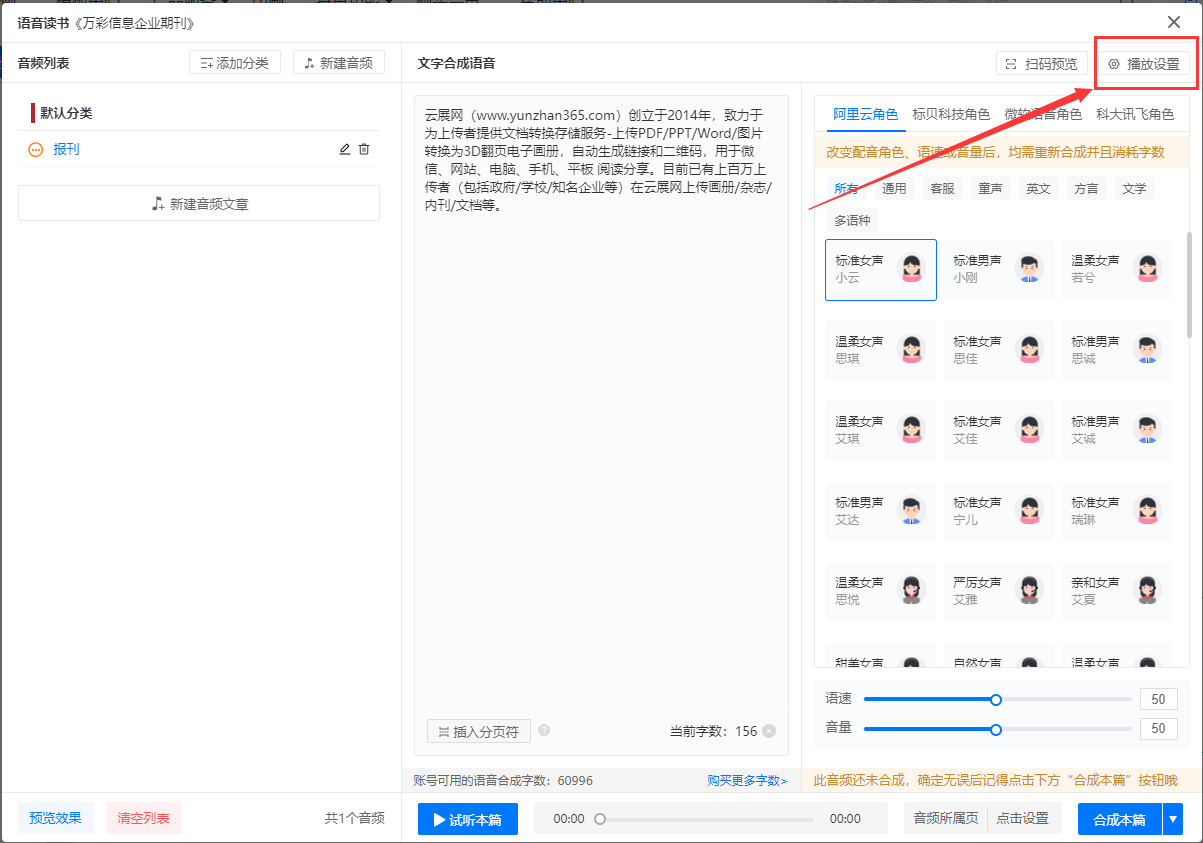Open 播放设置 gear settings

pyautogui.click(x=1143, y=64)
